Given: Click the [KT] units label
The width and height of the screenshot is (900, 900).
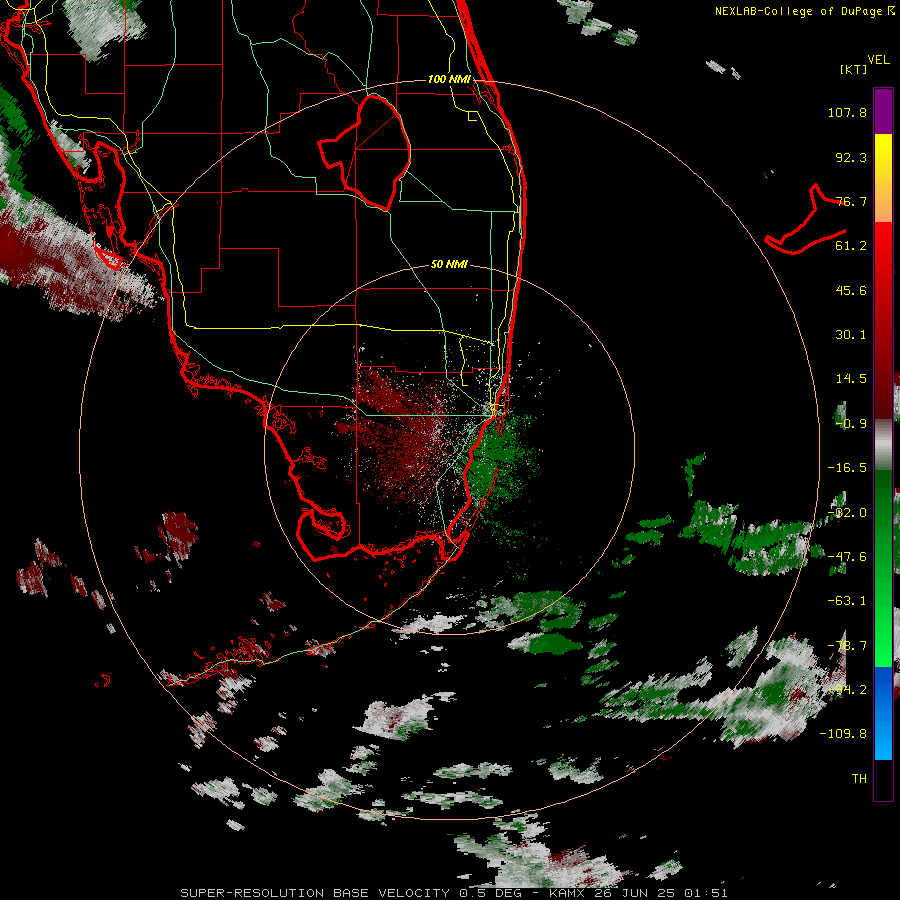Looking at the screenshot, I should pos(854,69).
